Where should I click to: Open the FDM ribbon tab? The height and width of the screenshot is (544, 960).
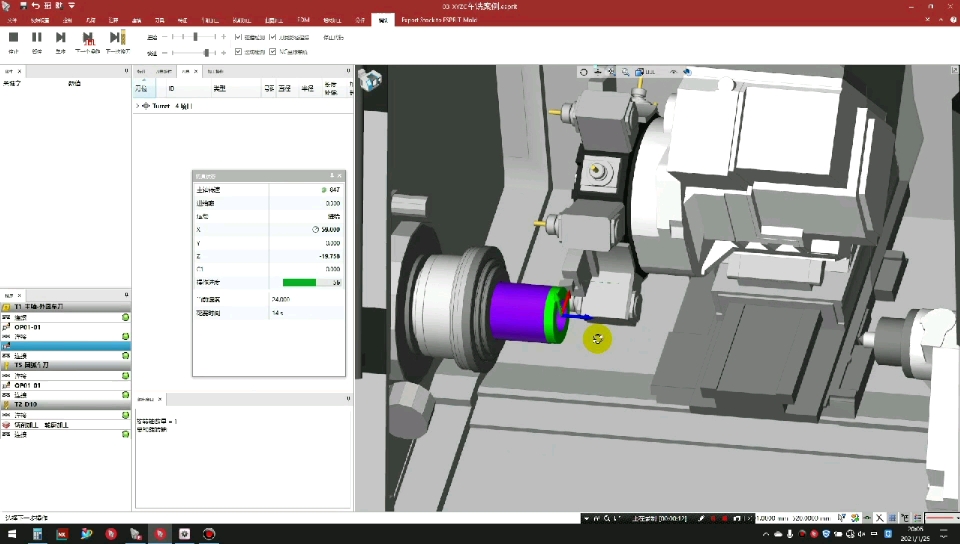click(303, 20)
